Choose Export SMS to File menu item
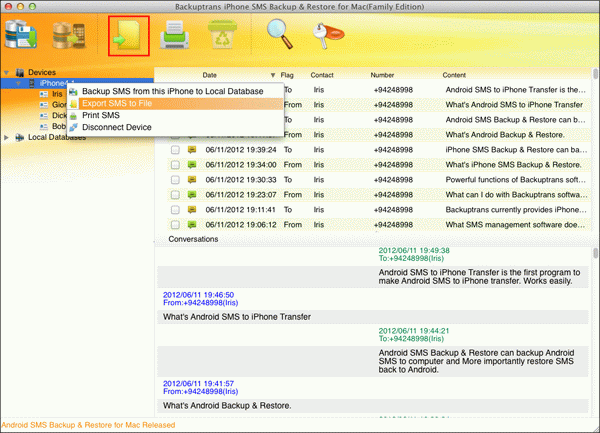 coord(175,103)
